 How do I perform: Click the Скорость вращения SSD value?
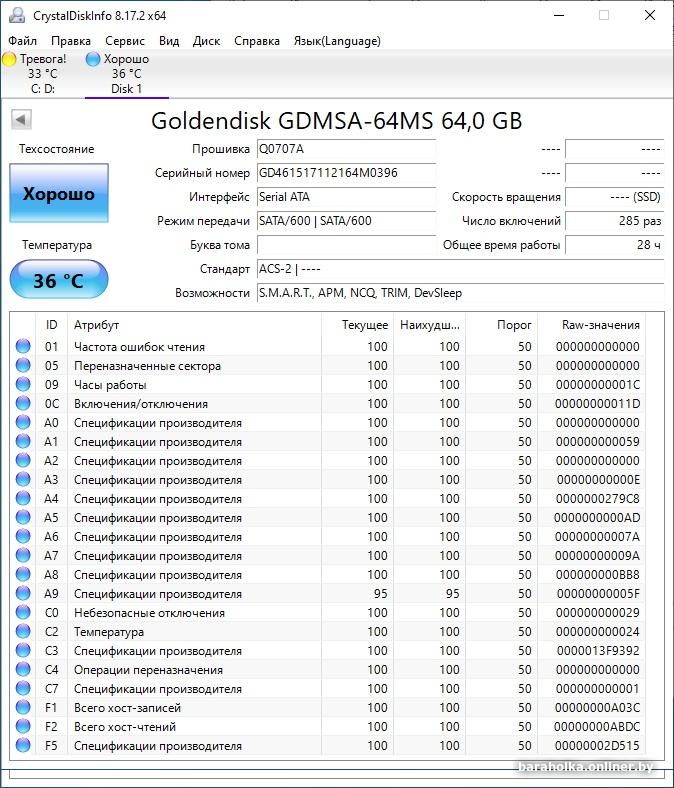614,197
